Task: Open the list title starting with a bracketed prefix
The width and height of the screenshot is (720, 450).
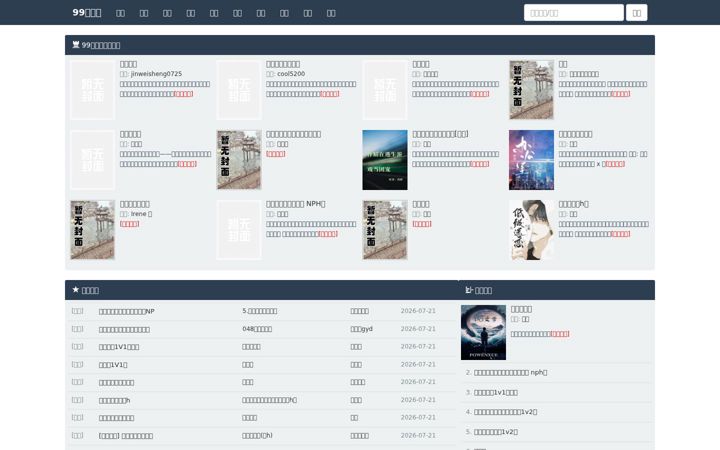Action: pyautogui.click(x=126, y=436)
